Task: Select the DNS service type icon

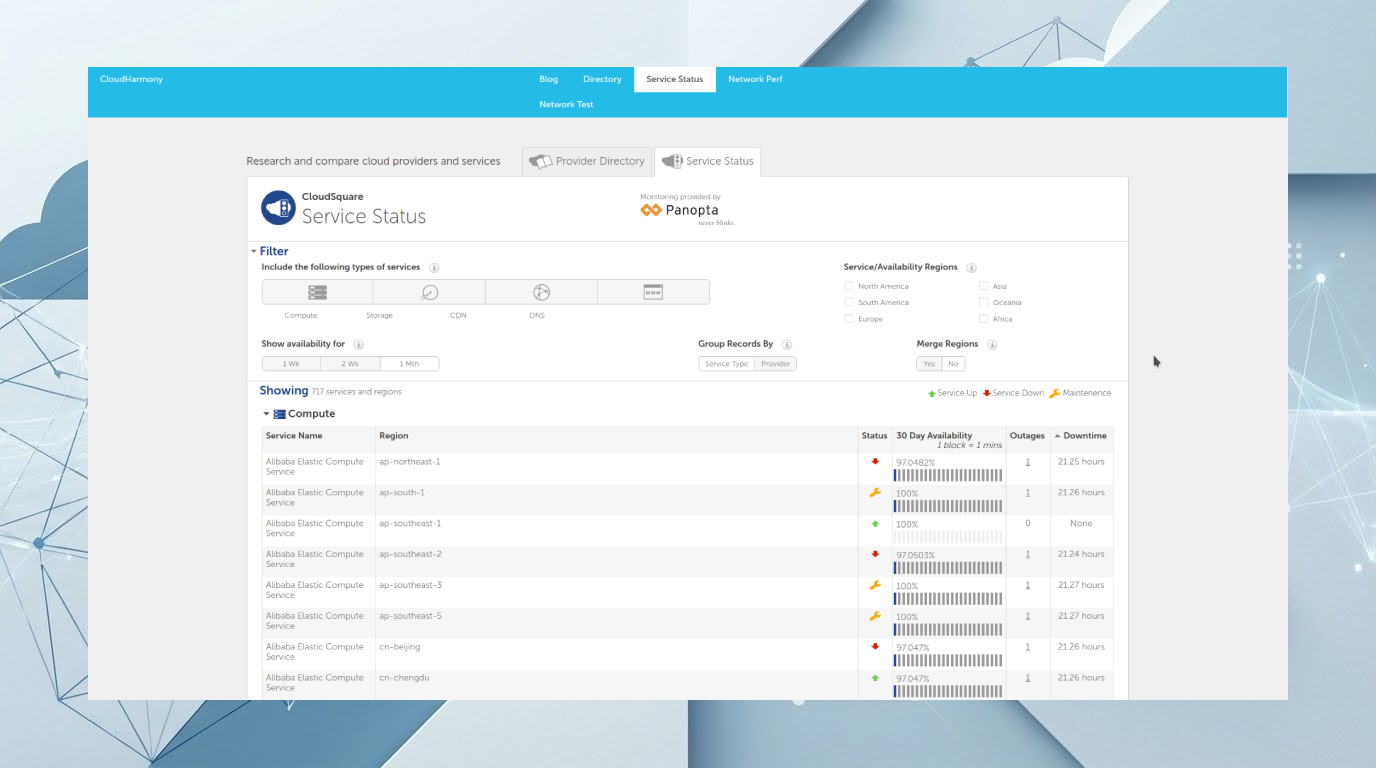Action: pyautogui.click(x=653, y=290)
